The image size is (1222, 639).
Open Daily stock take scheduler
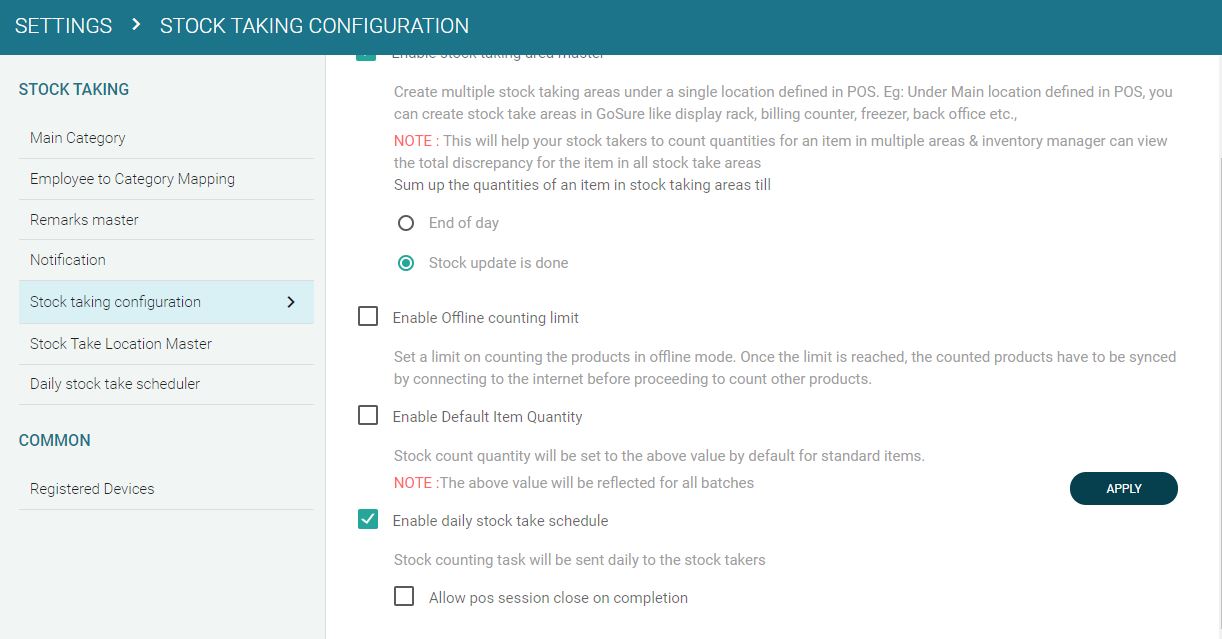[x=115, y=384]
